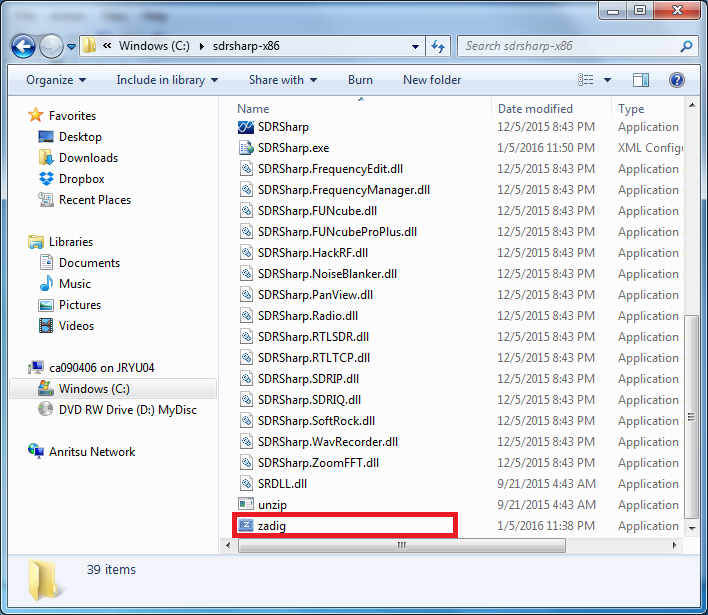Change view using the view icon

(586, 80)
